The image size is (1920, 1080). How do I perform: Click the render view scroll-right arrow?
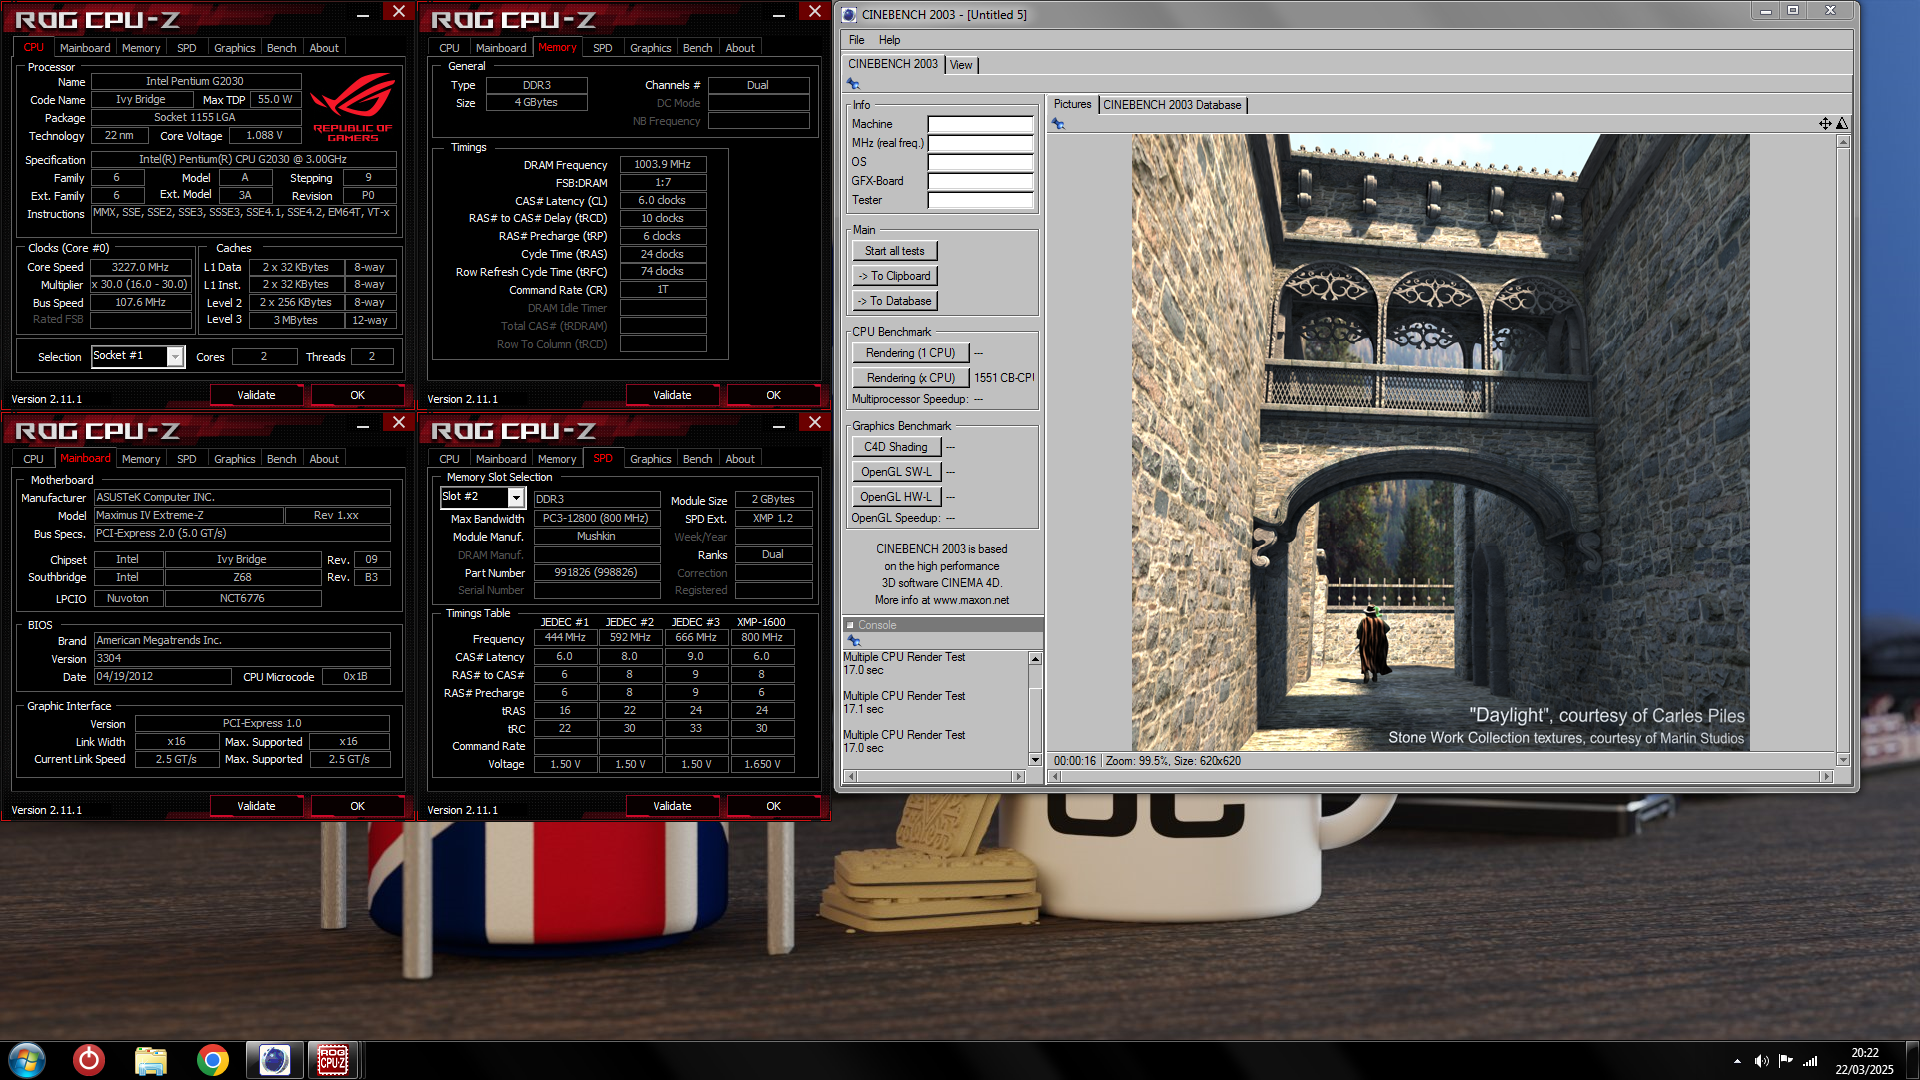1826,776
